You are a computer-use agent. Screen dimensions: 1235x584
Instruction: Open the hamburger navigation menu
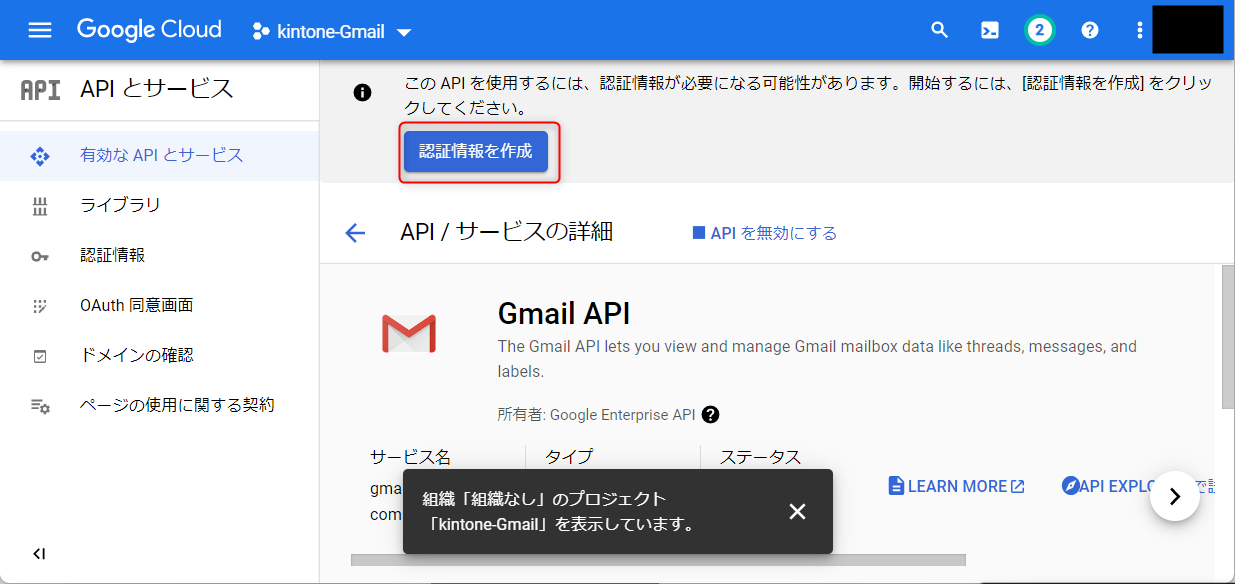tap(40, 30)
